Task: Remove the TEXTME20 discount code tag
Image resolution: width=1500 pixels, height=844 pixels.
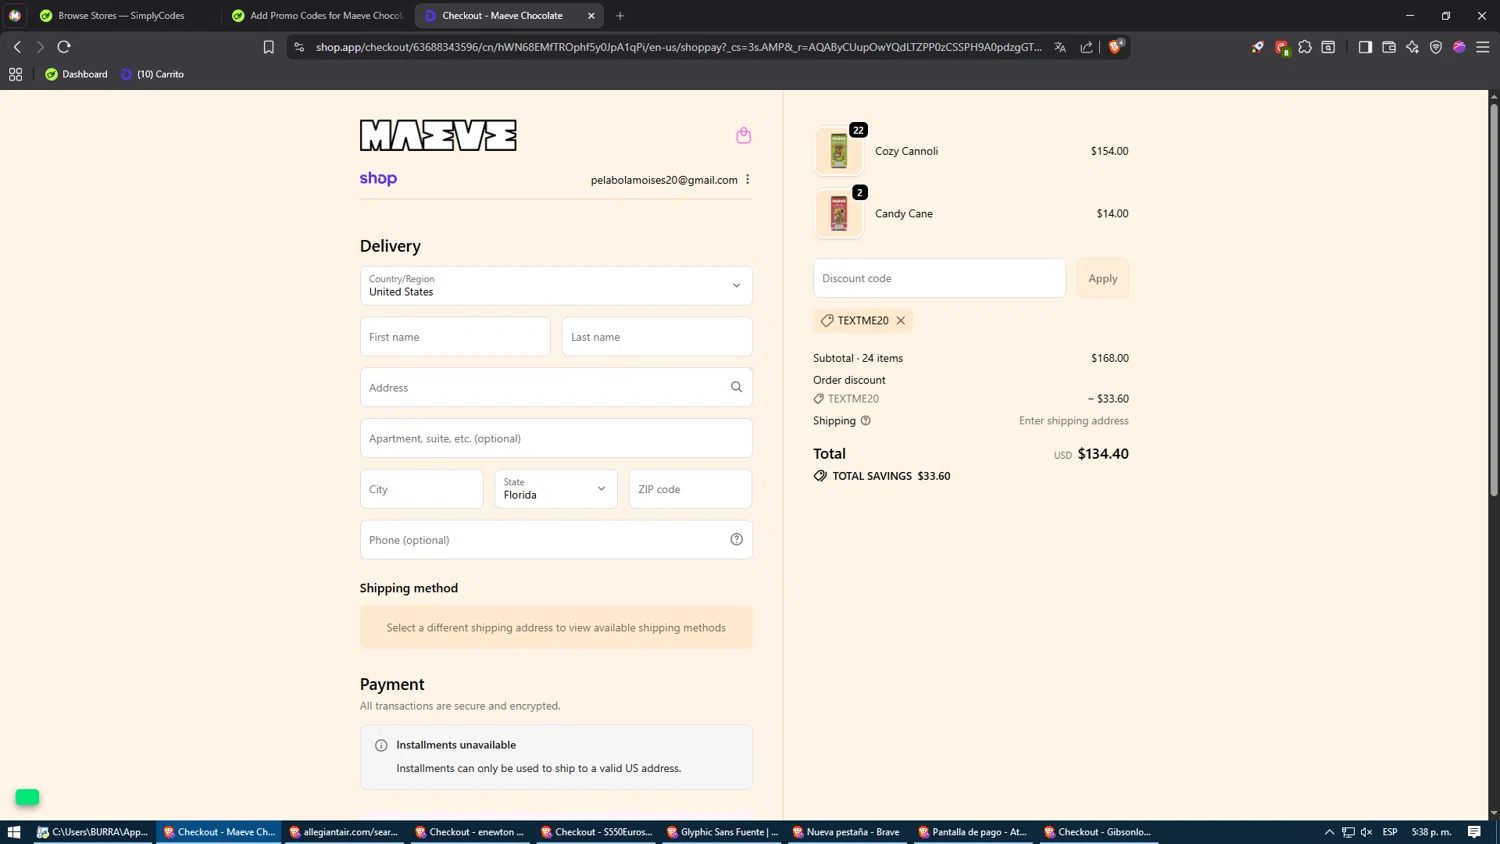Action: (901, 321)
